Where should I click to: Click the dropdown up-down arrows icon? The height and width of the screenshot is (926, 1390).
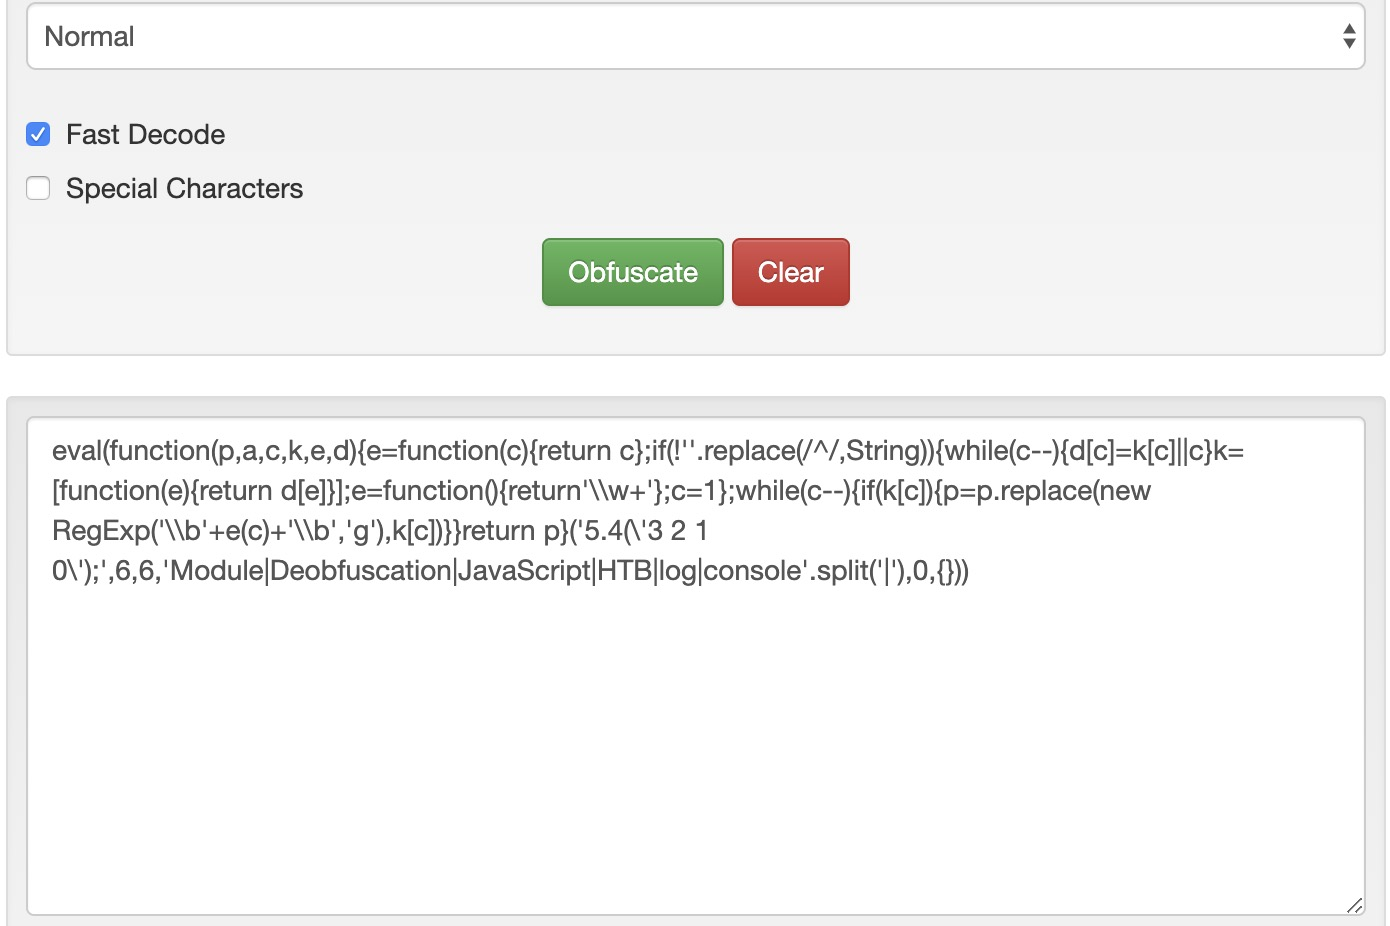pos(1349,37)
